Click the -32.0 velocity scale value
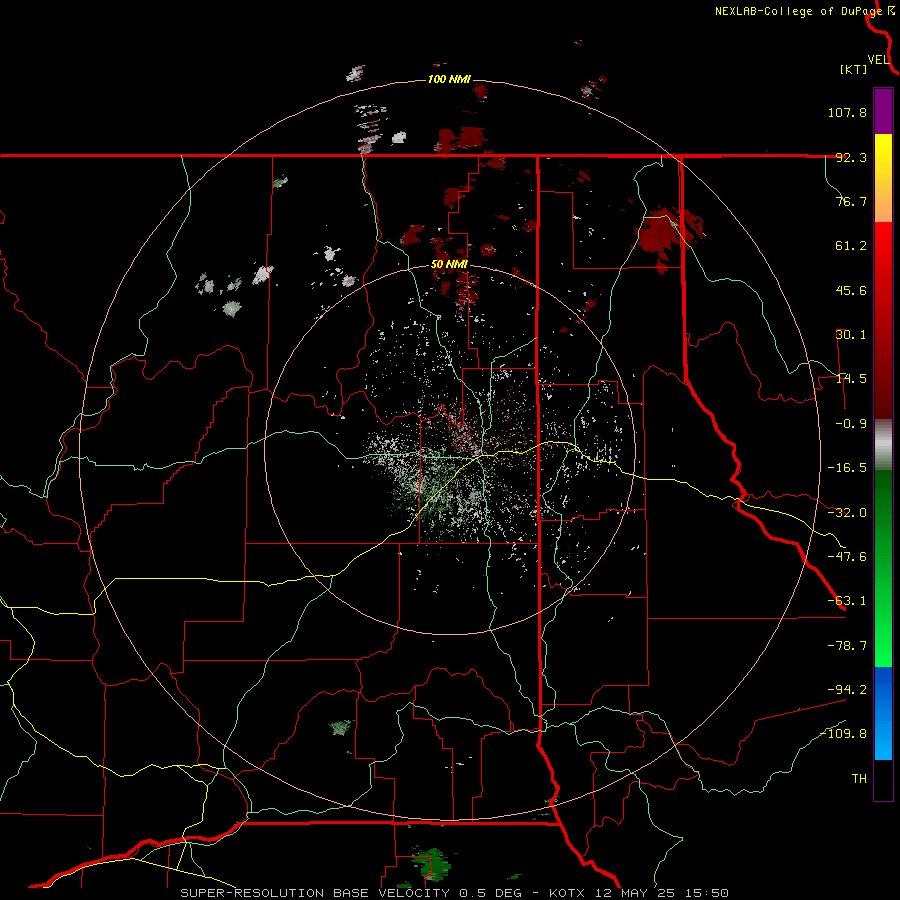Image resolution: width=900 pixels, height=900 pixels. (847, 513)
